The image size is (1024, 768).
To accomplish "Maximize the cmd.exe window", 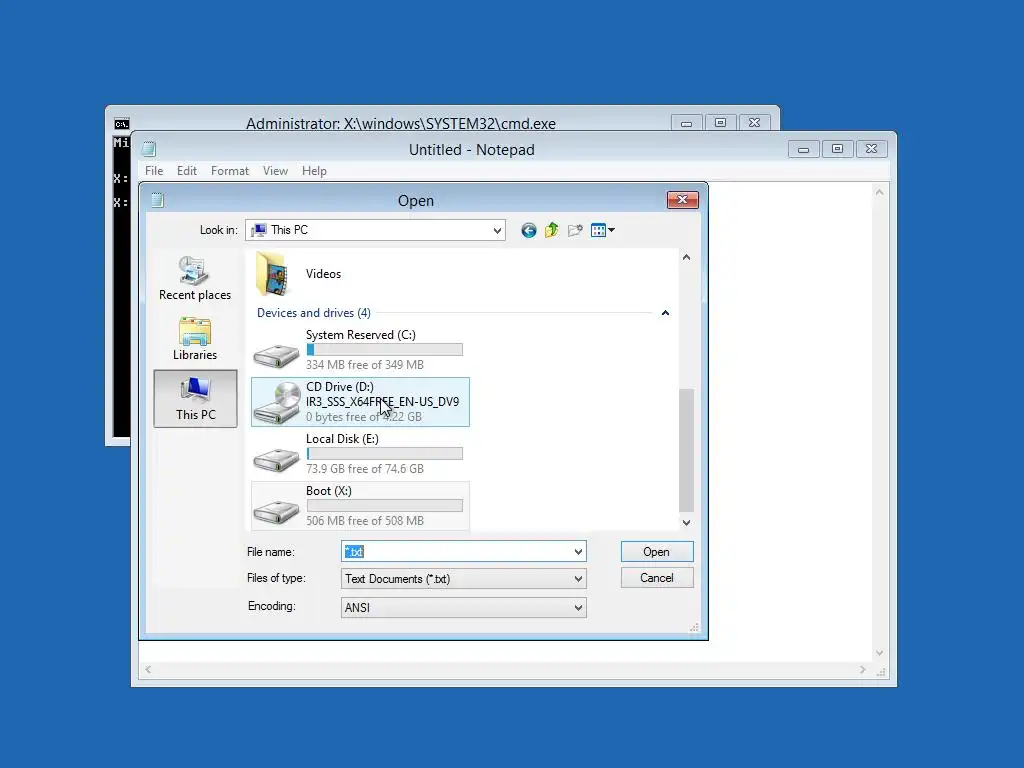I will 720,123.
